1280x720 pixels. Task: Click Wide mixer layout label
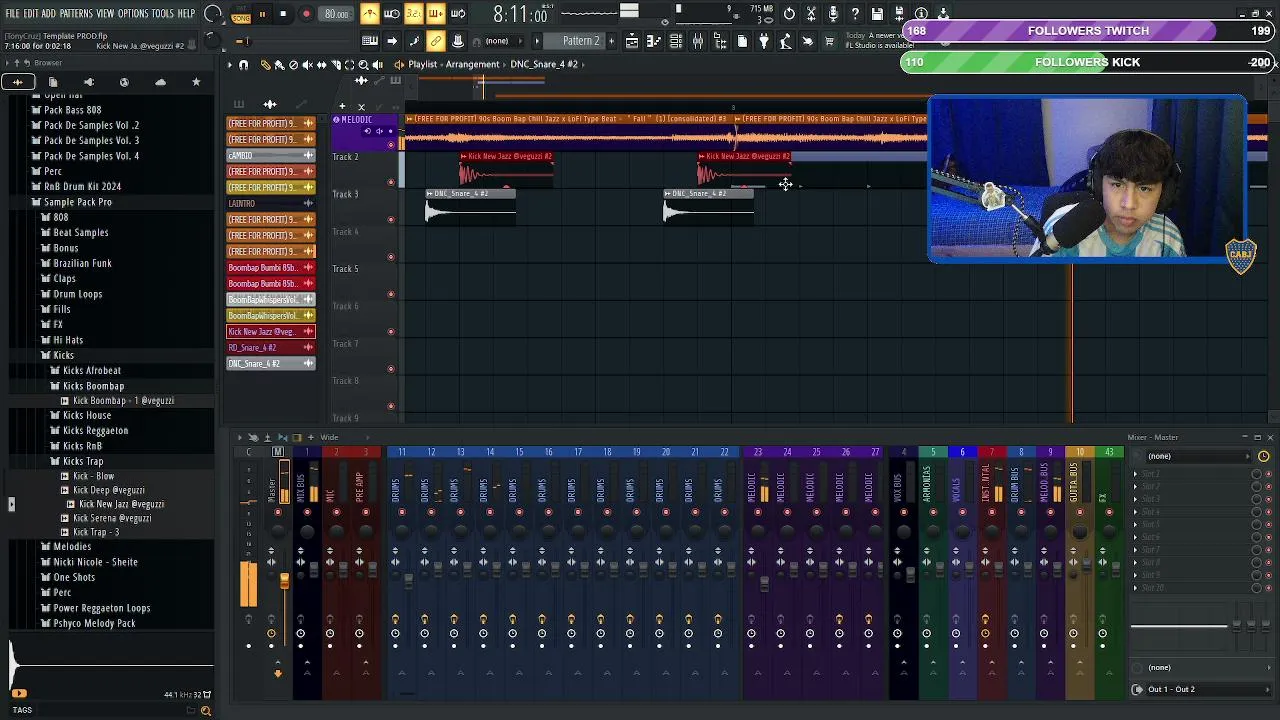coord(329,437)
